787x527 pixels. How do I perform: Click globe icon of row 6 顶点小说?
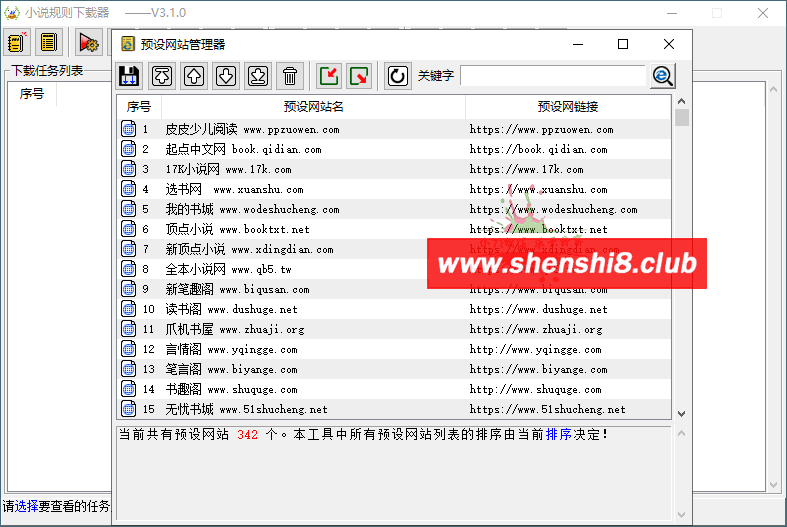tap(128, 229)
